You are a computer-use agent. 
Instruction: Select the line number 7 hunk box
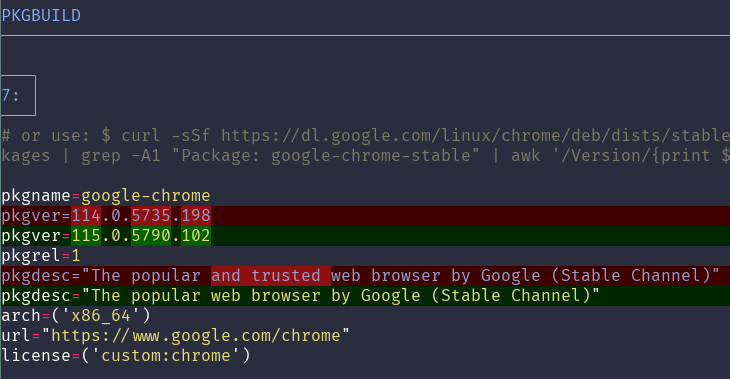click(x=18, y=95)
